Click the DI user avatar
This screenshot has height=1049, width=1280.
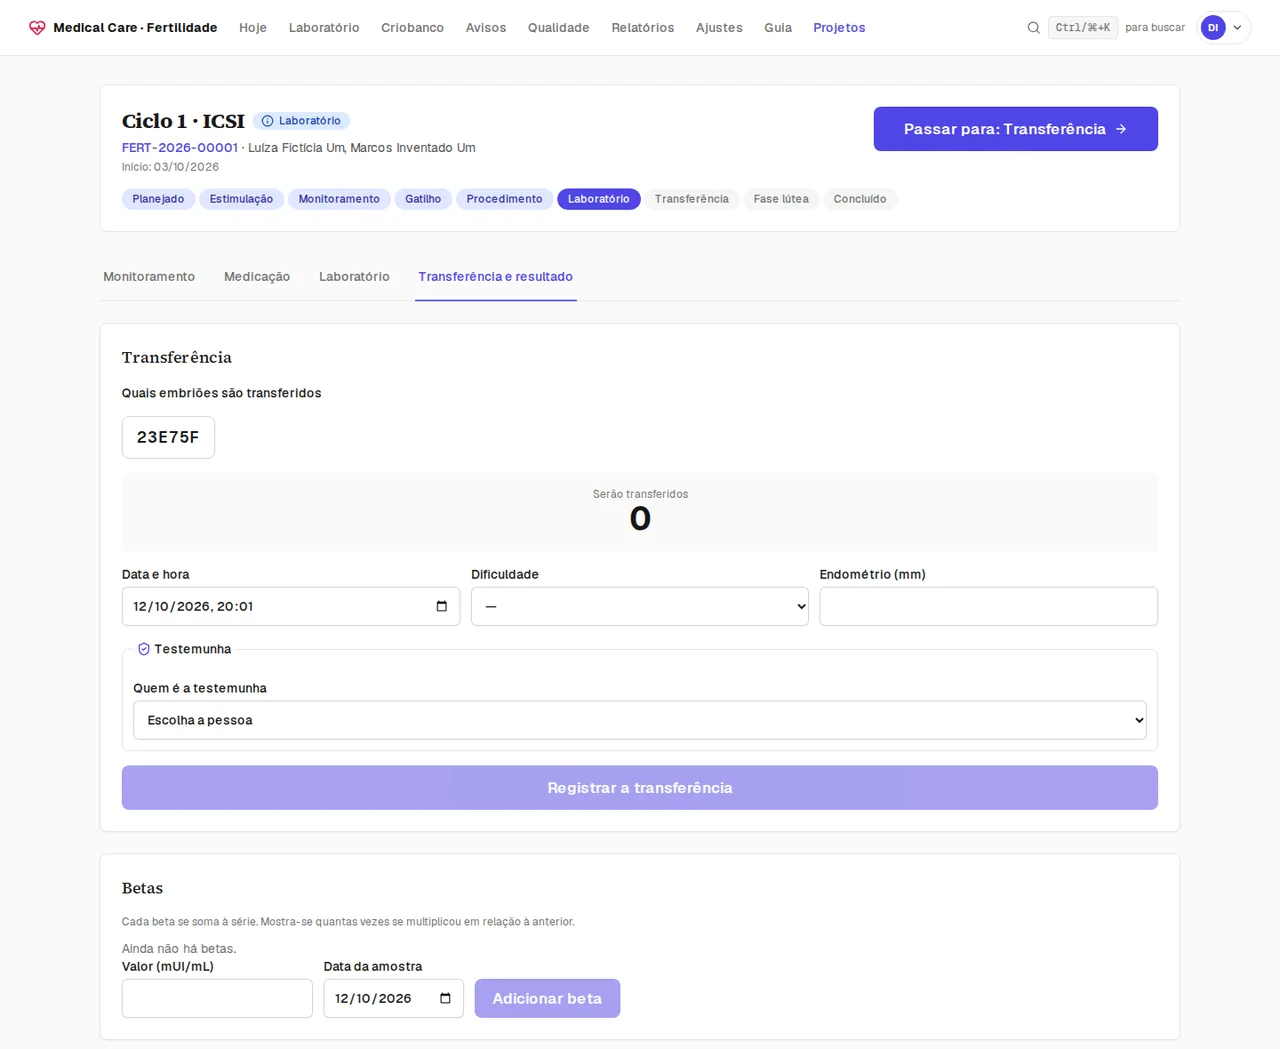click(1213, 28)
